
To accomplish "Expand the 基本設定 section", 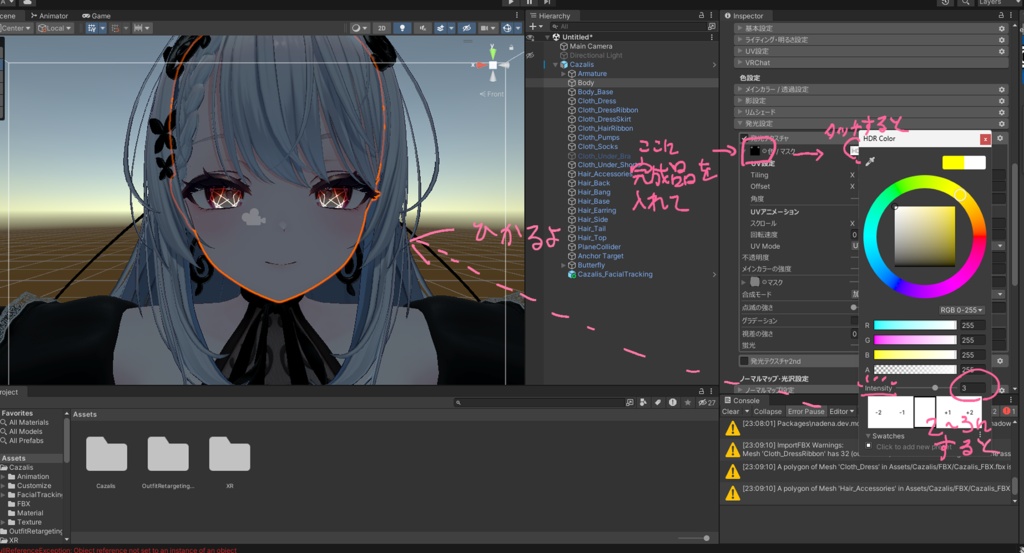I will tap(871, 28).
